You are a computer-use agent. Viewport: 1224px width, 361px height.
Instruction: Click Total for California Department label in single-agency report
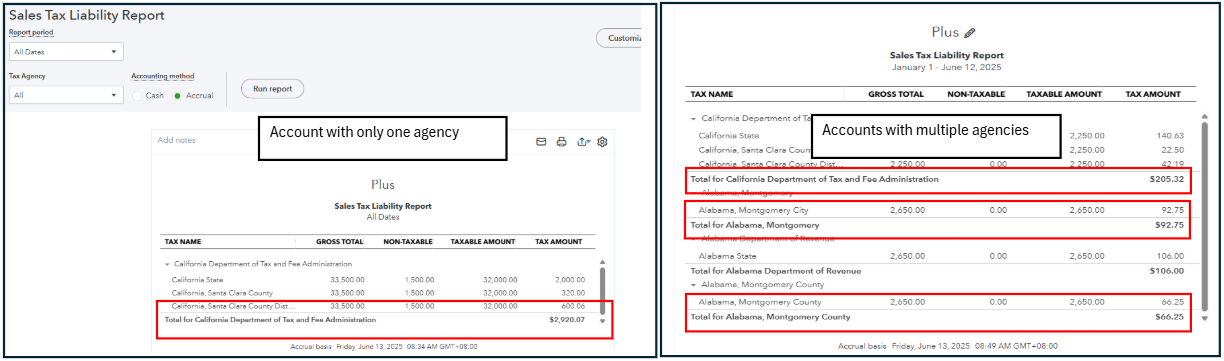(x=270, y=320)
